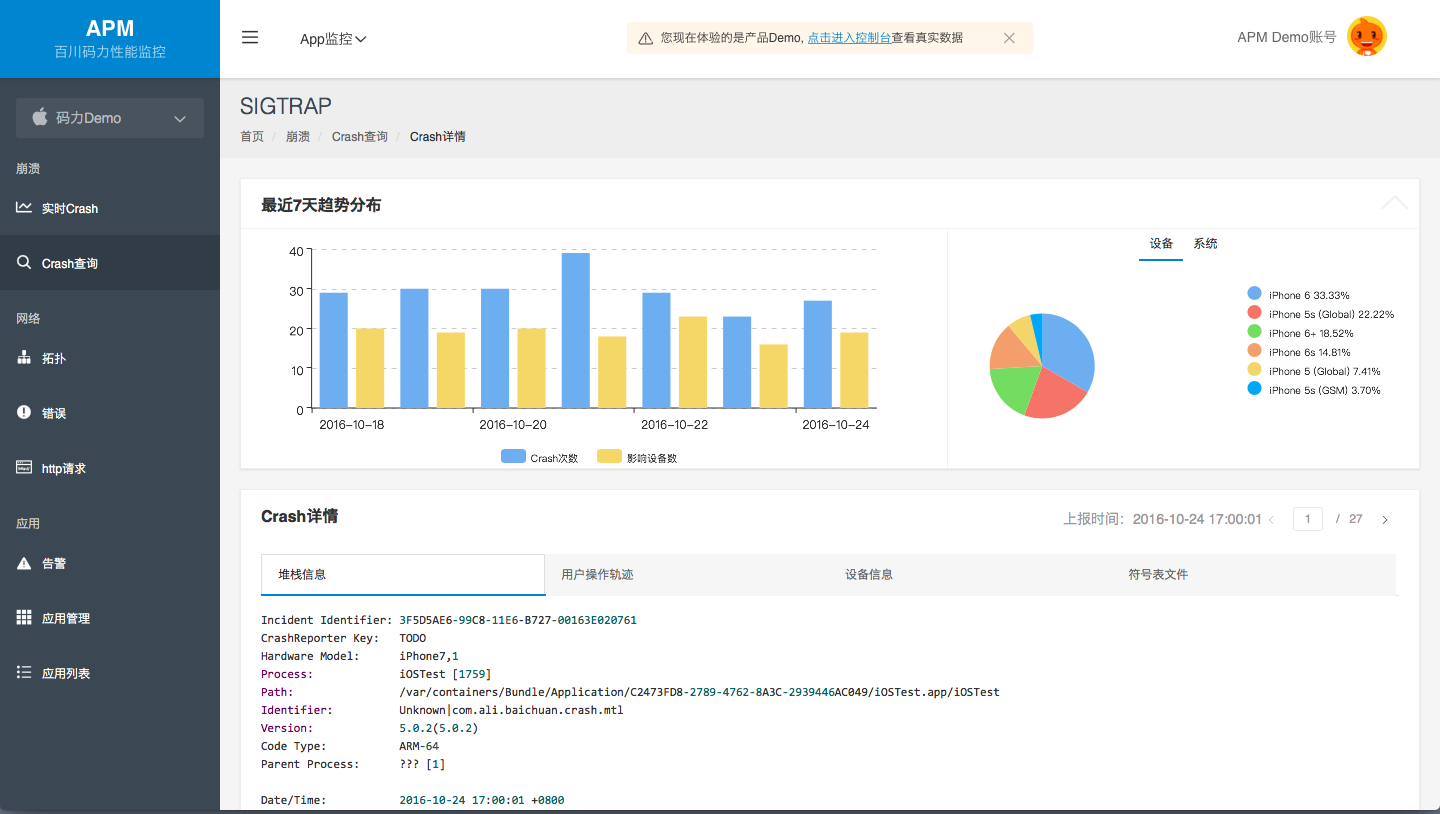Screen dimensions: 1440x814
Task: Click the Incident Identifier value 3F5D5AE6-99C8-11E6-B727-00163E020761
Action: pos(518,620)
